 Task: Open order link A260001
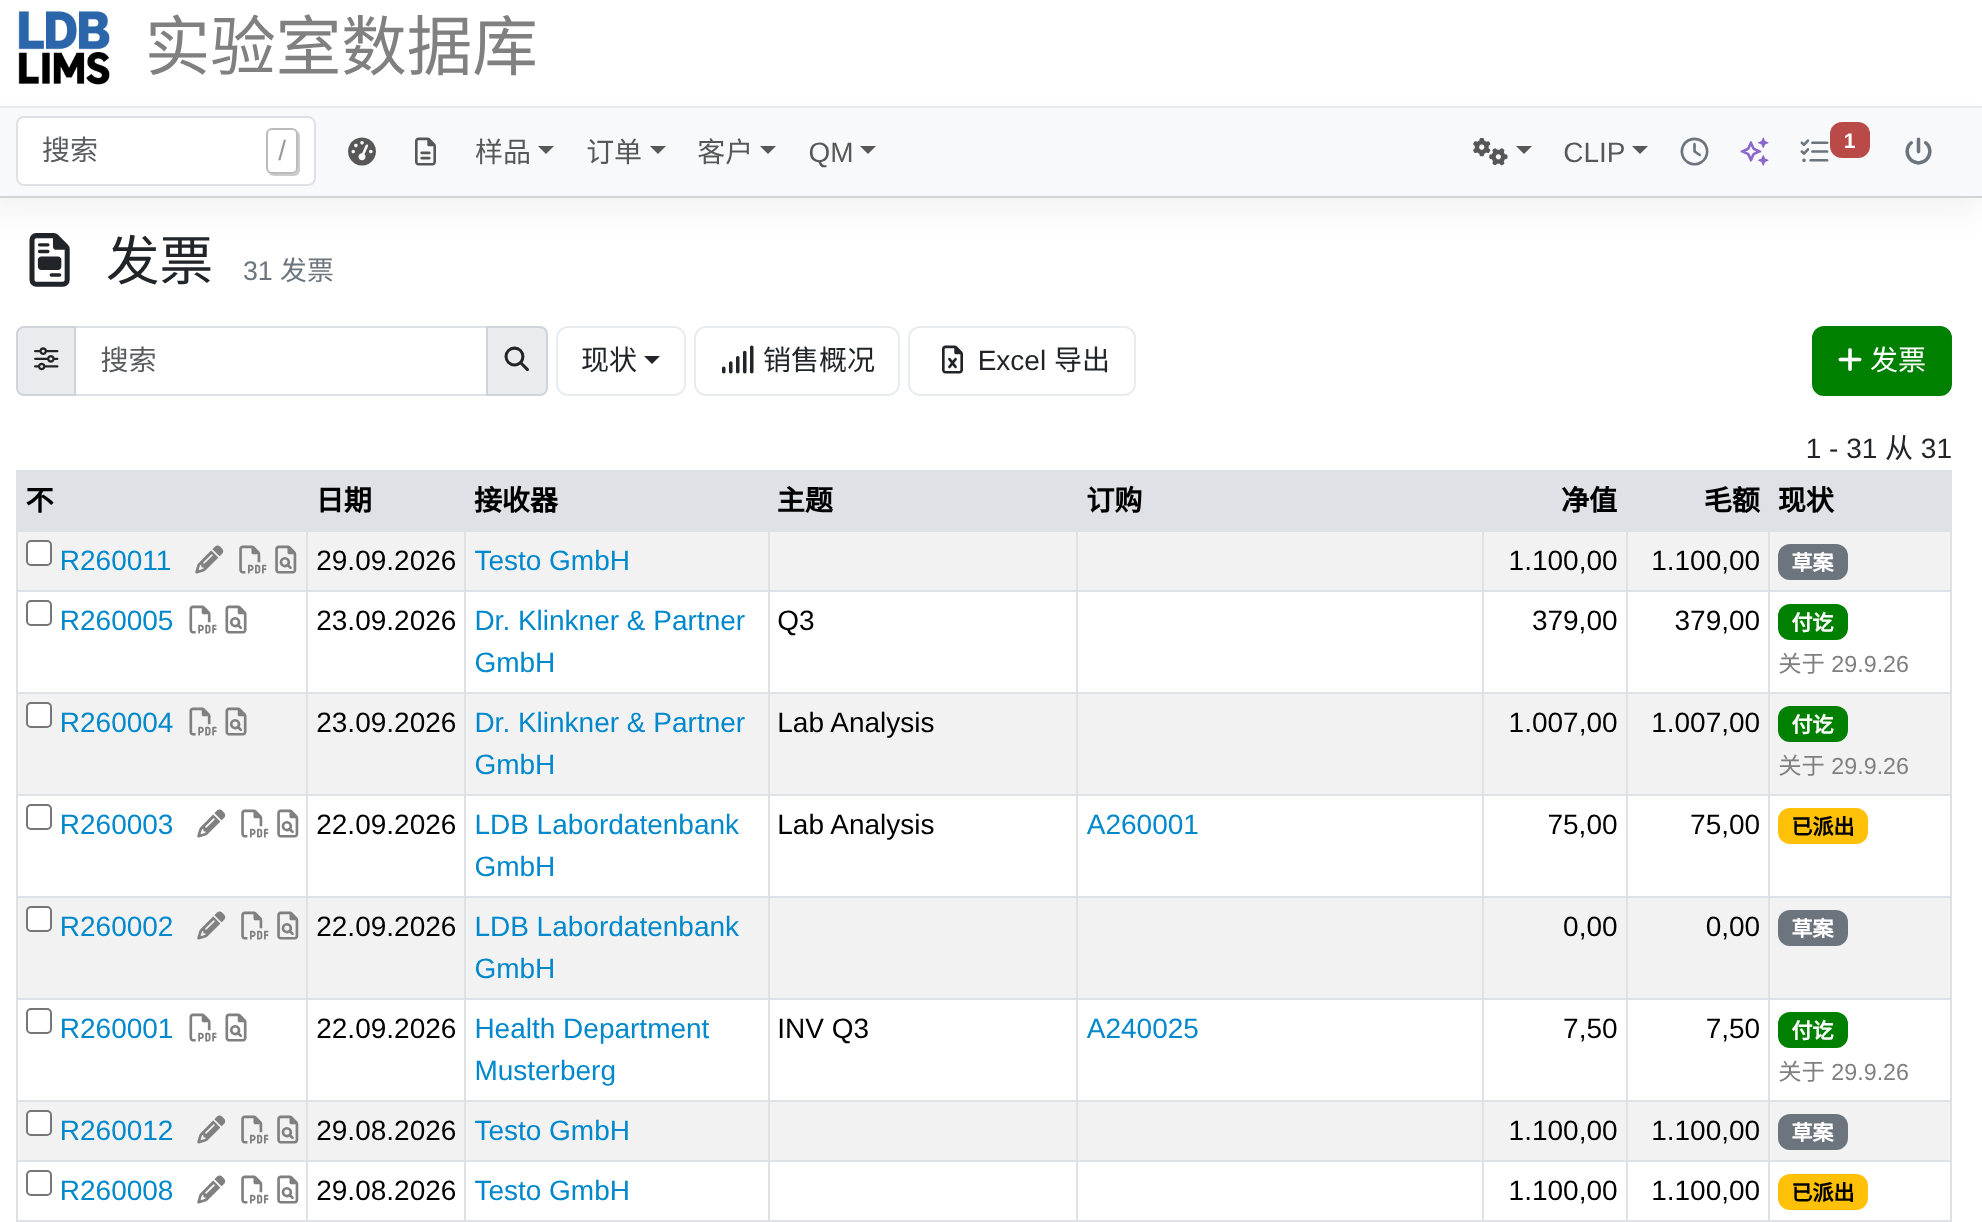click(x=1142, y=825)
